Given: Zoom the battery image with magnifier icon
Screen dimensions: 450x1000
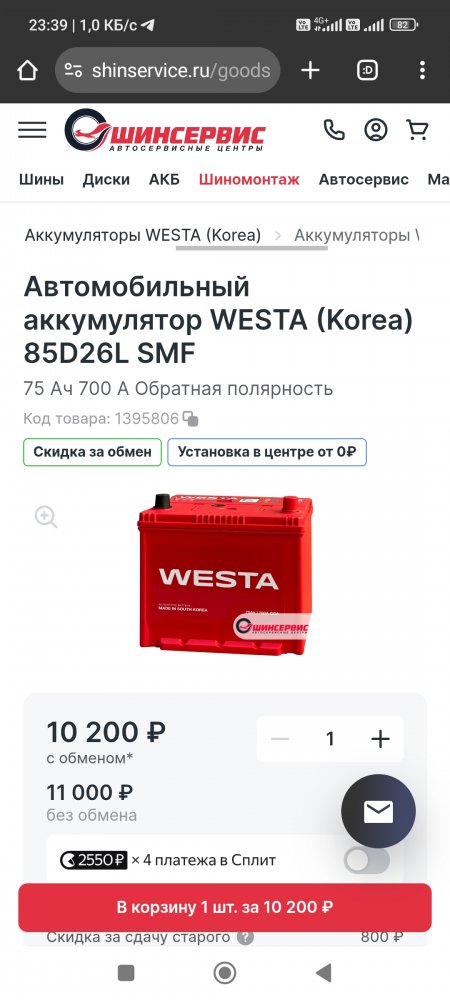Looking at the screenshot, I should (46, 517).
